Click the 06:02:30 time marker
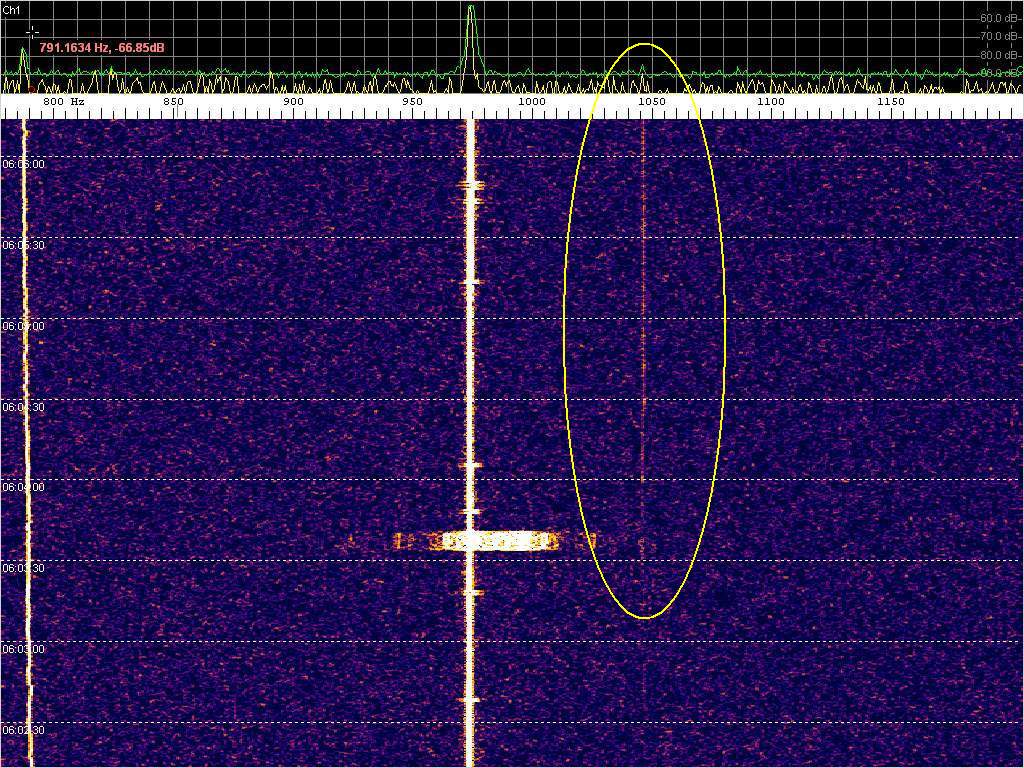The width and height of the screenshot is (1024, 768). (x=23, y=730)
